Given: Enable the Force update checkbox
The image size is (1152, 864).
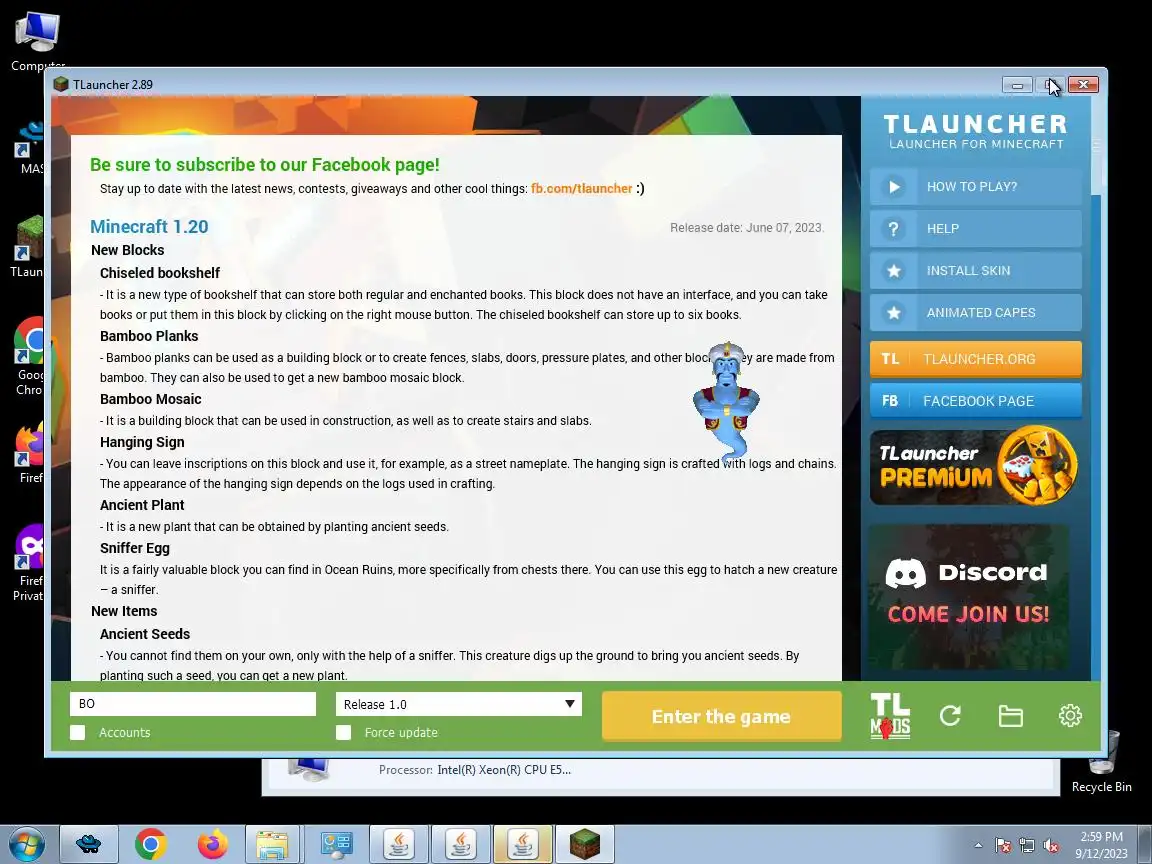Looking at the screenshot, I should click(x=343, y=732).
